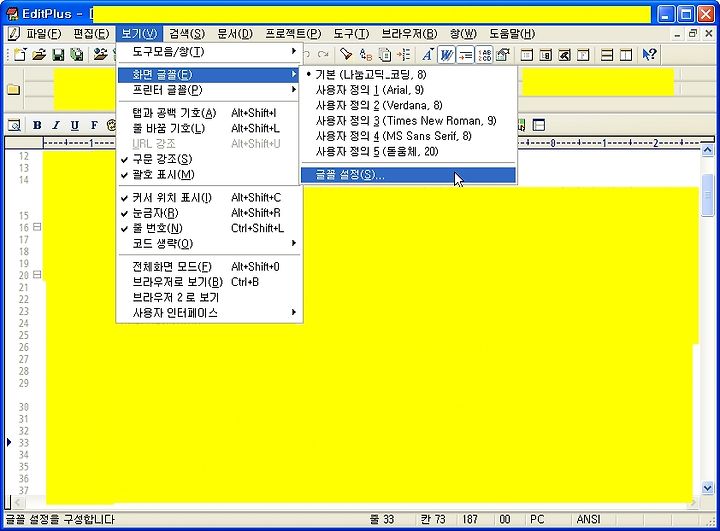Click the Open file toolbar icon

tap(39, 55)
